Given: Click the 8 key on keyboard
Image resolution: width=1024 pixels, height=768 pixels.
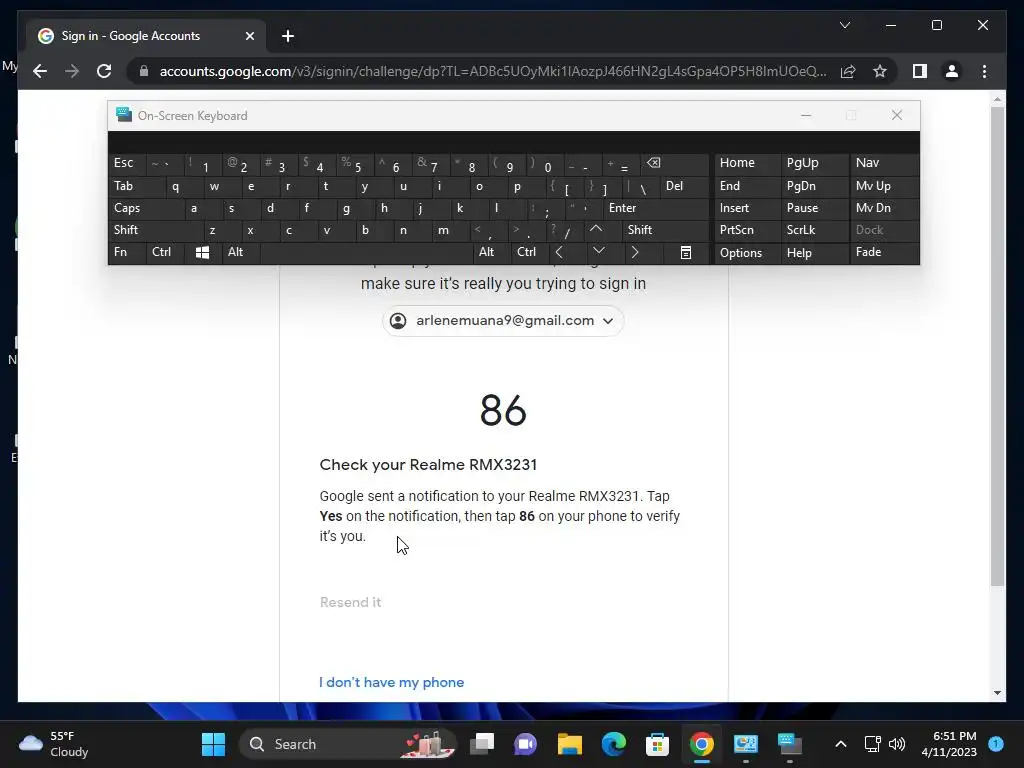Looking at the screenshot, I should pyautogui.click(x=469, y=165).
